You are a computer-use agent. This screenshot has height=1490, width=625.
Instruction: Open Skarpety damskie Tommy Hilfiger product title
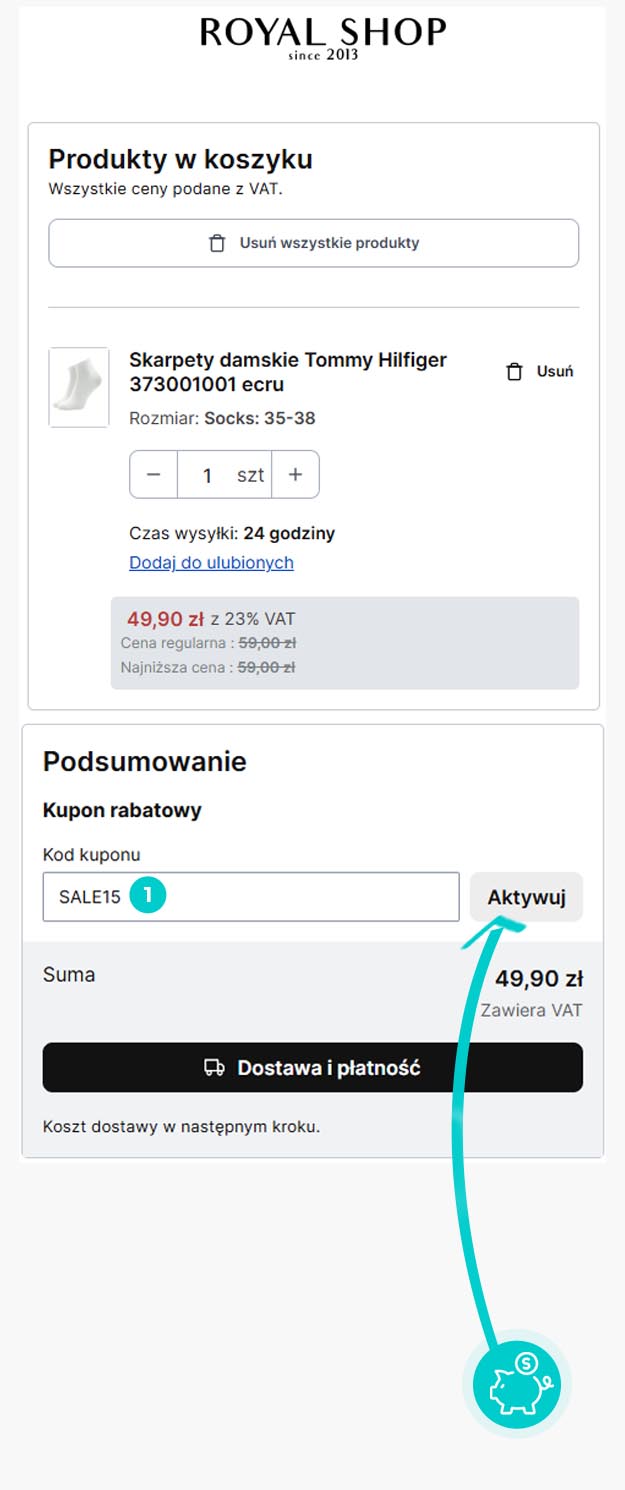click(288, 372)
